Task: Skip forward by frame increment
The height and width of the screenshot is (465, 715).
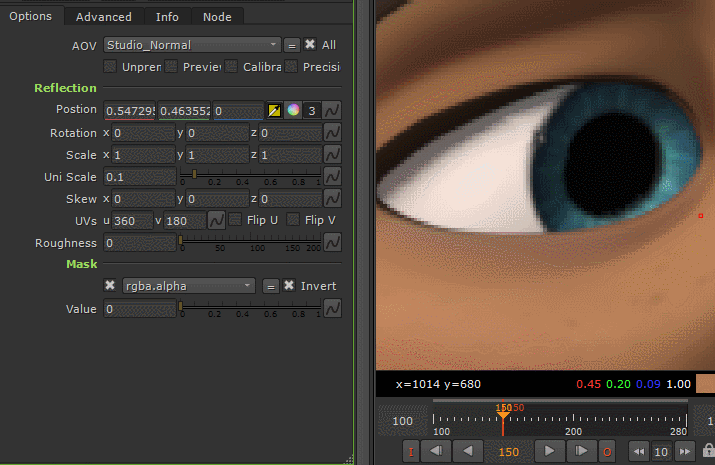Action: tap(684, 452)
